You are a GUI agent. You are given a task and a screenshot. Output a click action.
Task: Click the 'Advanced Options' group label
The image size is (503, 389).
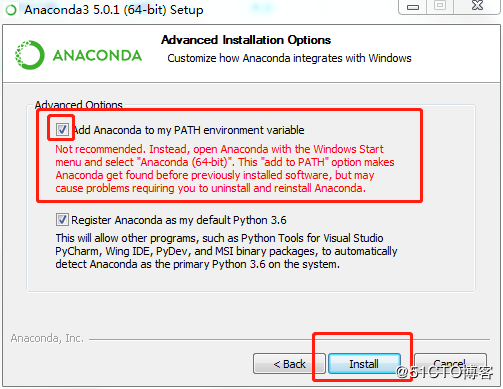tap(79, 105)
